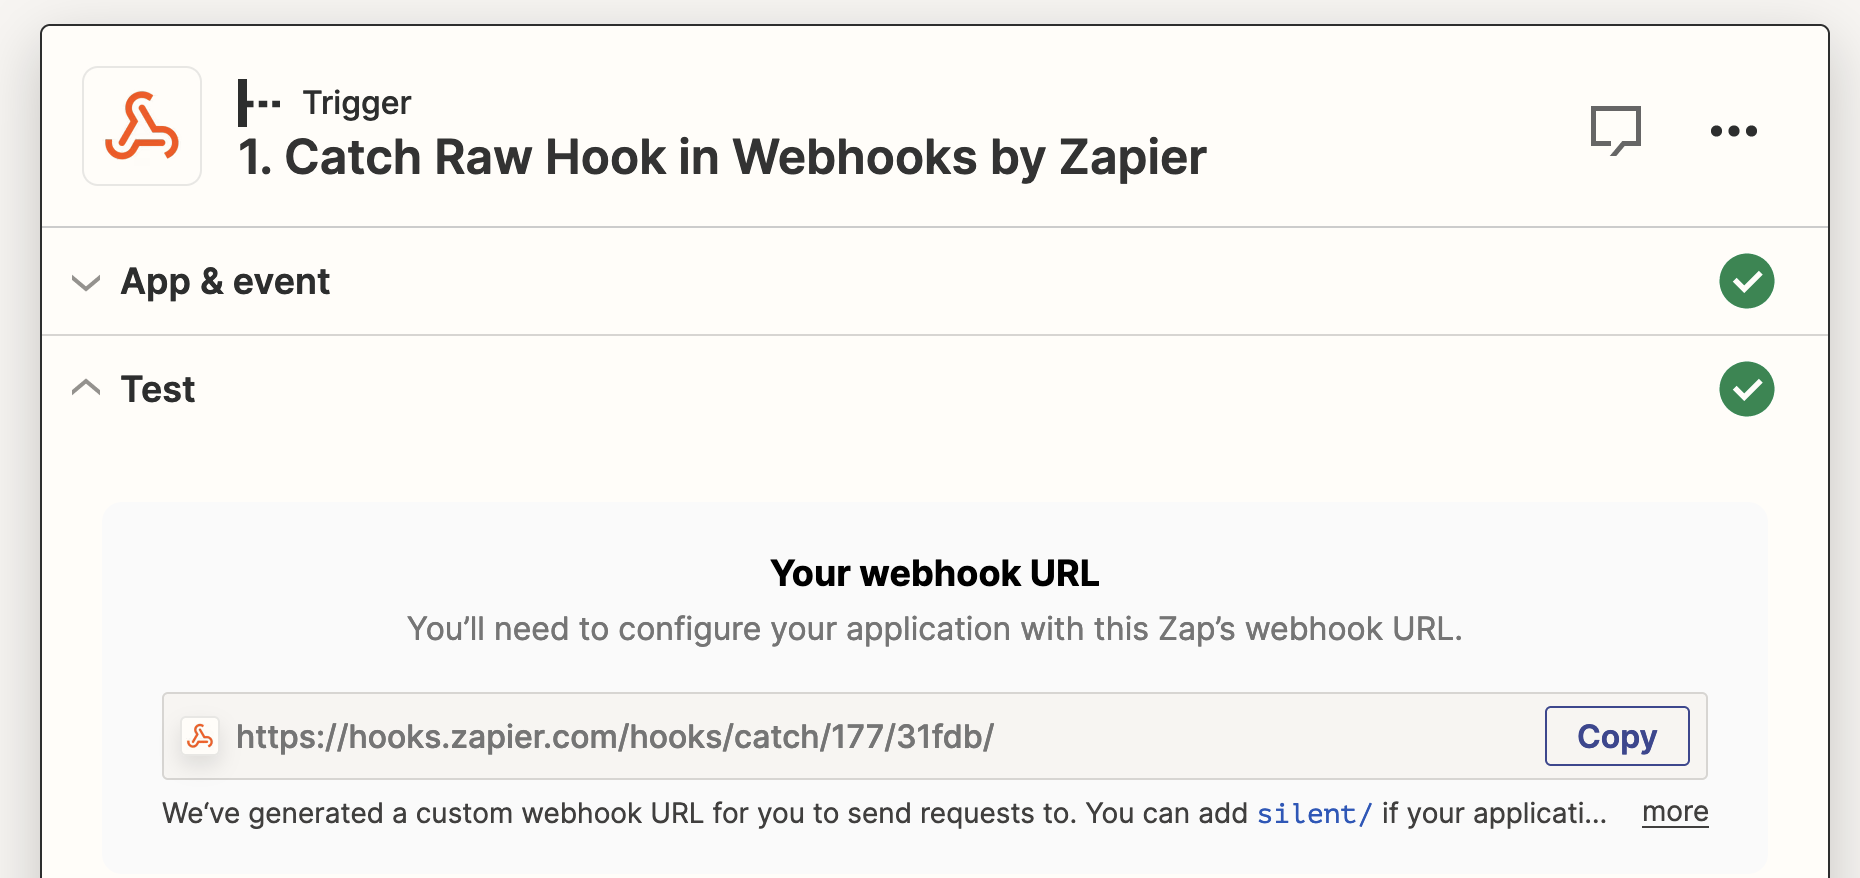Open the comment bubble for this step
Screen dimensions: 1860x878
(1617, 129)
